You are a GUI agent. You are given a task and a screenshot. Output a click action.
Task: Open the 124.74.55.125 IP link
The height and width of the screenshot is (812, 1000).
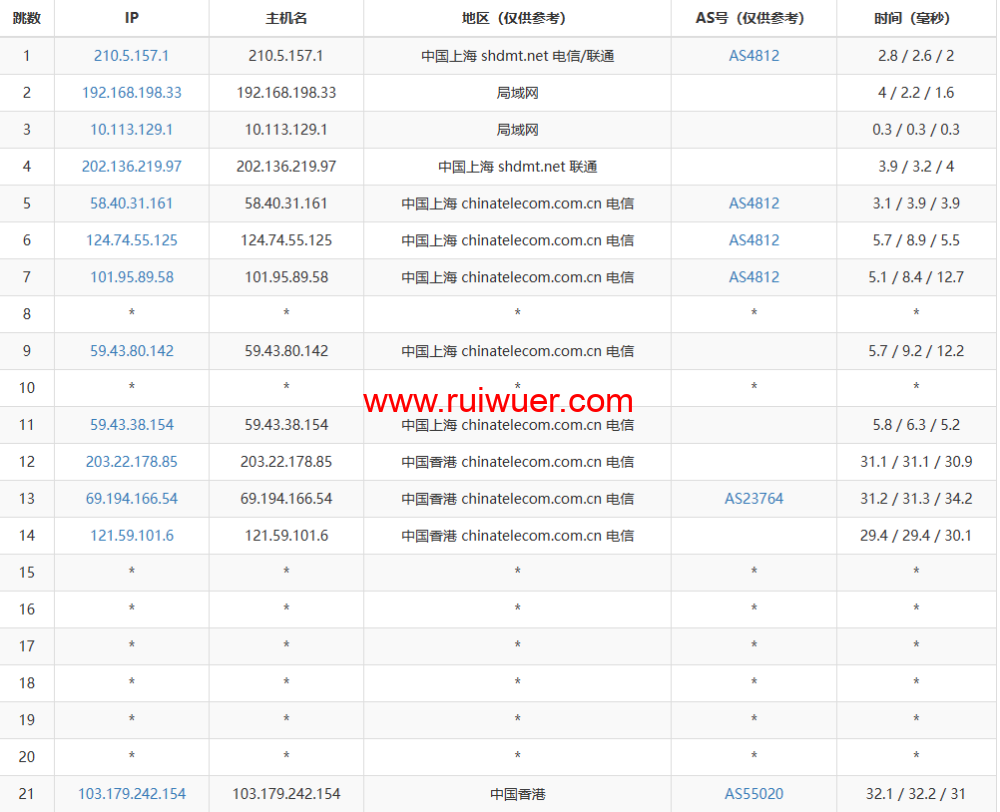coord(131,241)
